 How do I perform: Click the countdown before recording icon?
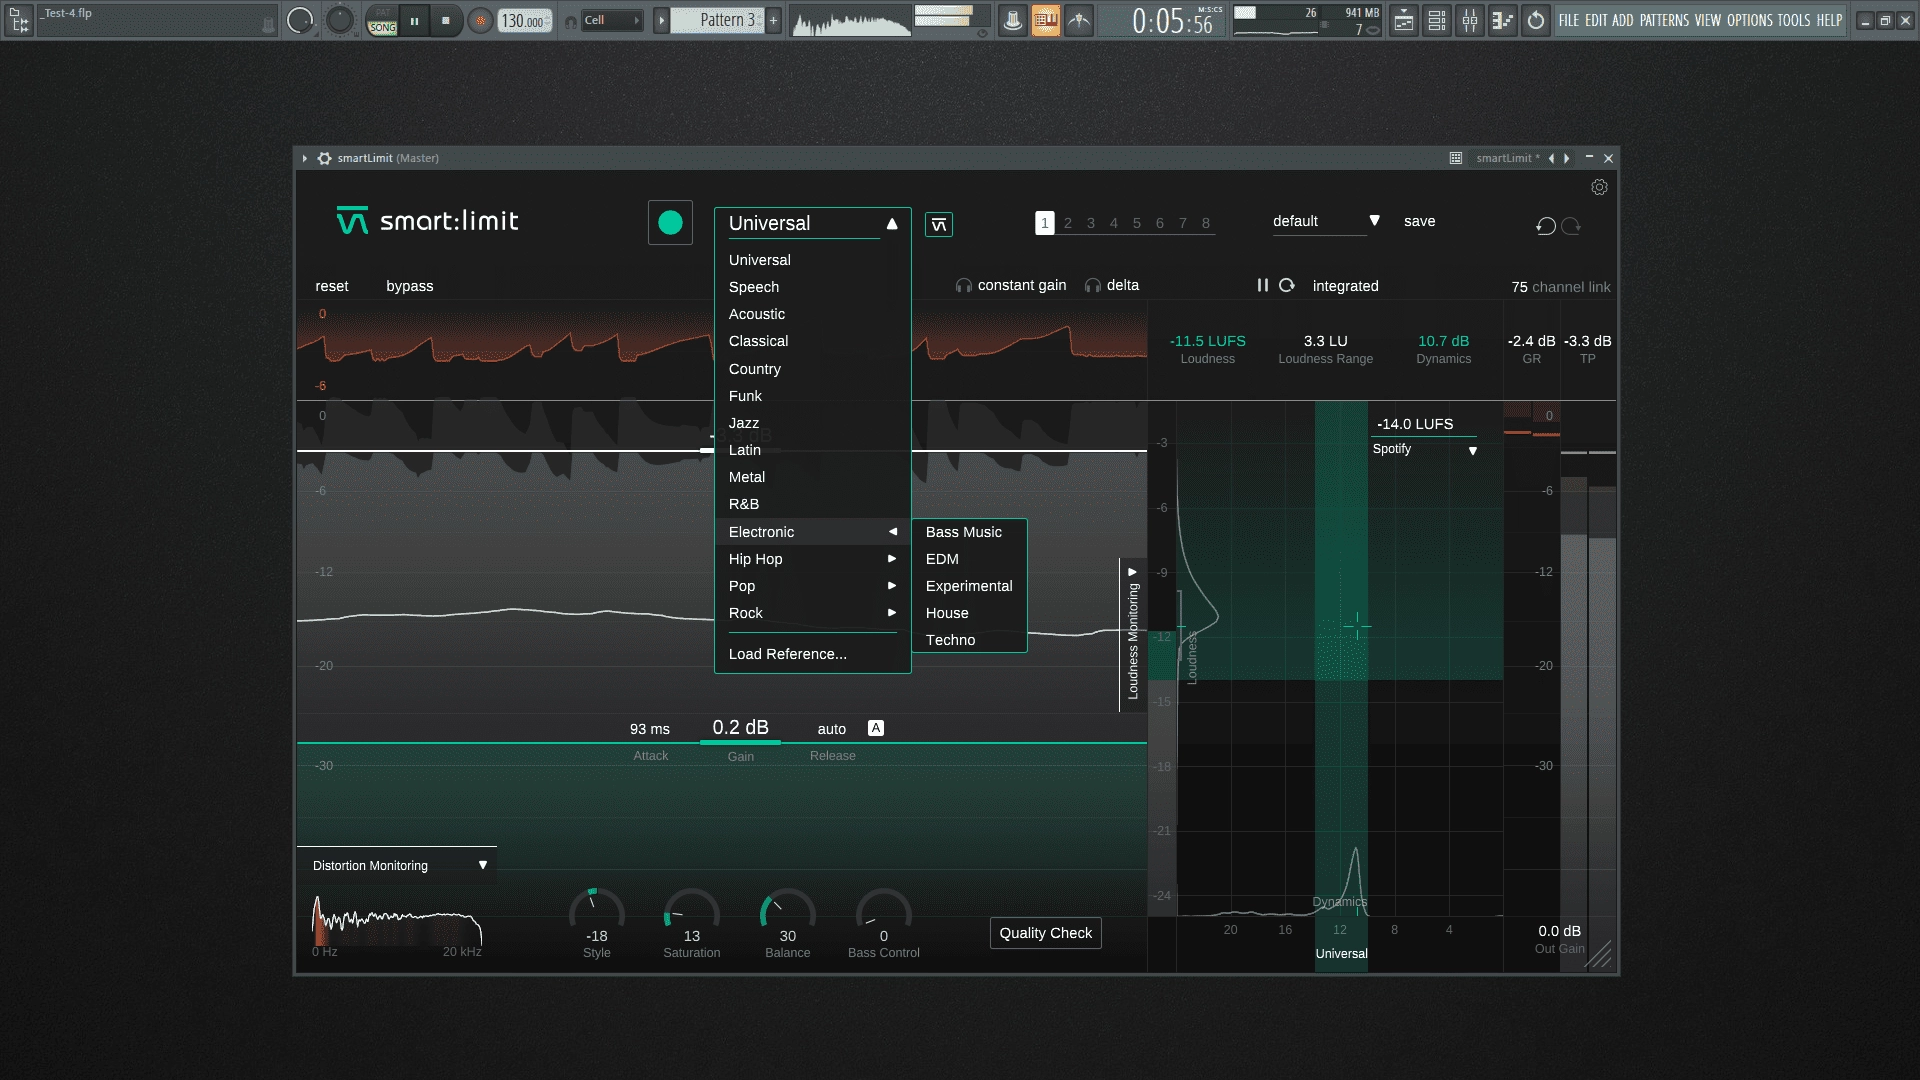click(x=1079, y=20)
